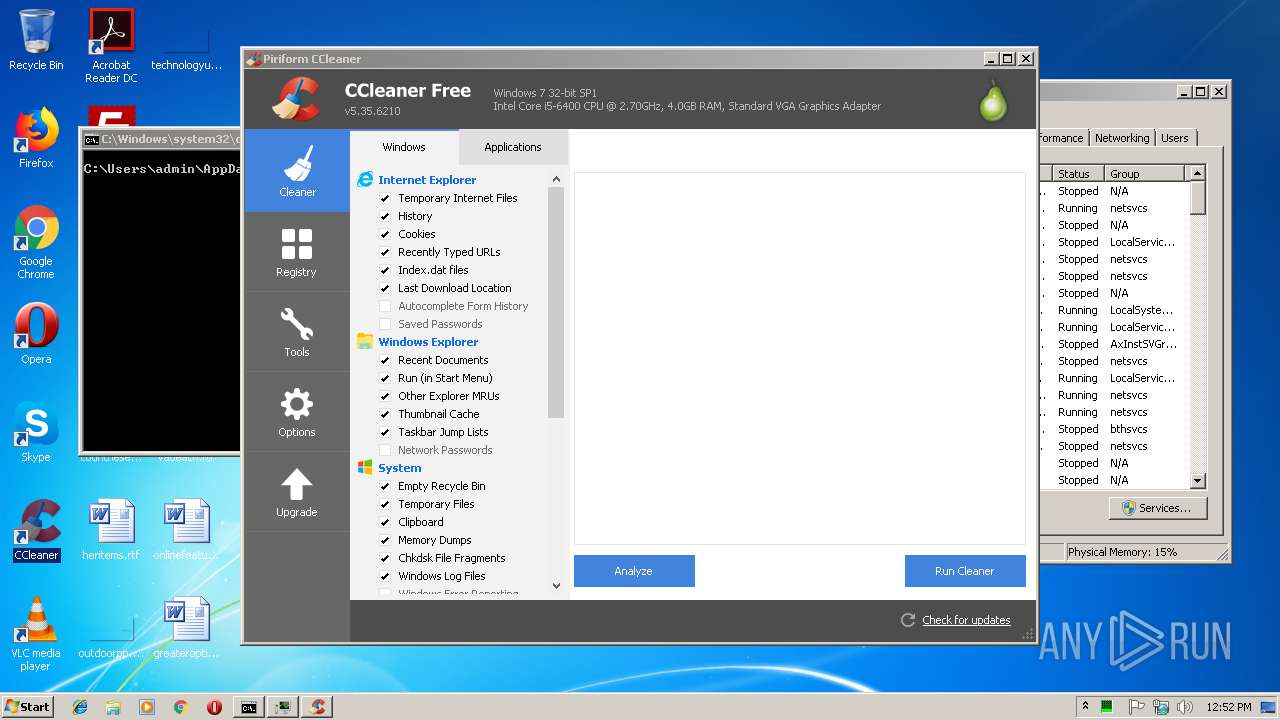Click the refresh icon beside Check for updates
This screenshot has width=1280, height=720.
[908, 620]
